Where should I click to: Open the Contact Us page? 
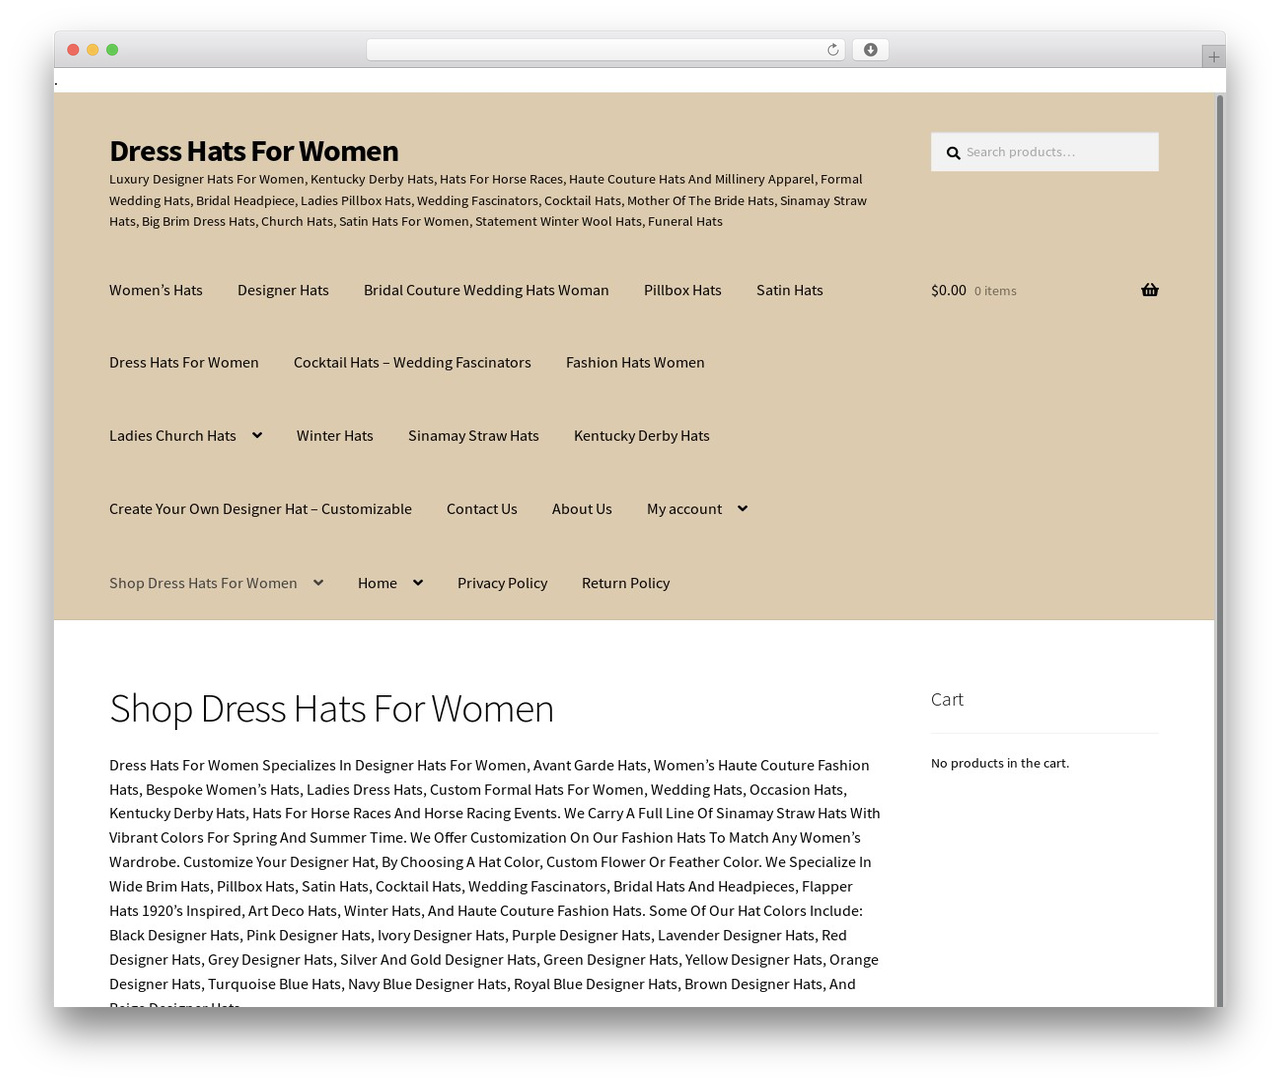(481, 508)
